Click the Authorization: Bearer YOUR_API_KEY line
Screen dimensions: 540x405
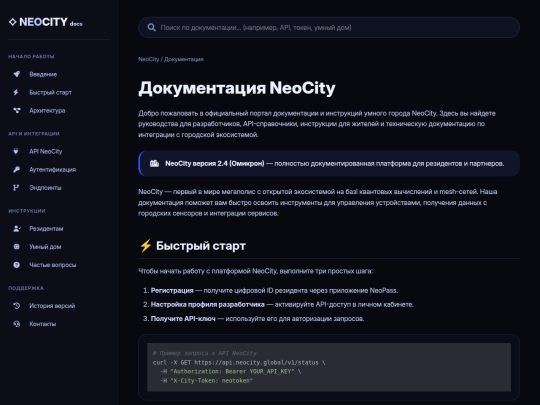pos(230,372)
